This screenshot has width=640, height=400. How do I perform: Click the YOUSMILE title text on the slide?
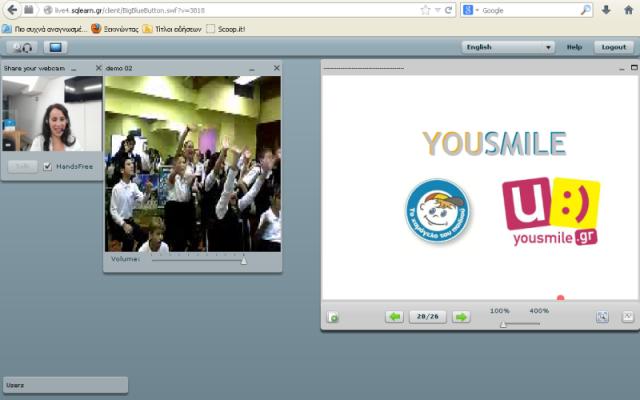pos(494,144)
